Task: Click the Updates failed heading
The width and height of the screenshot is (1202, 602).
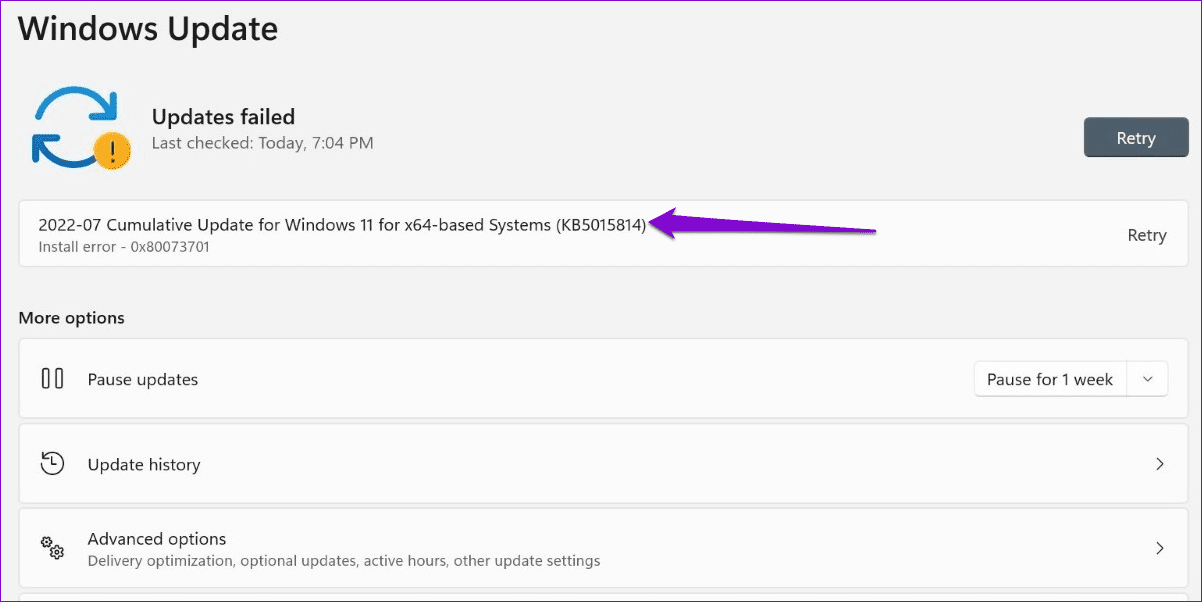Action: [223, 116]
